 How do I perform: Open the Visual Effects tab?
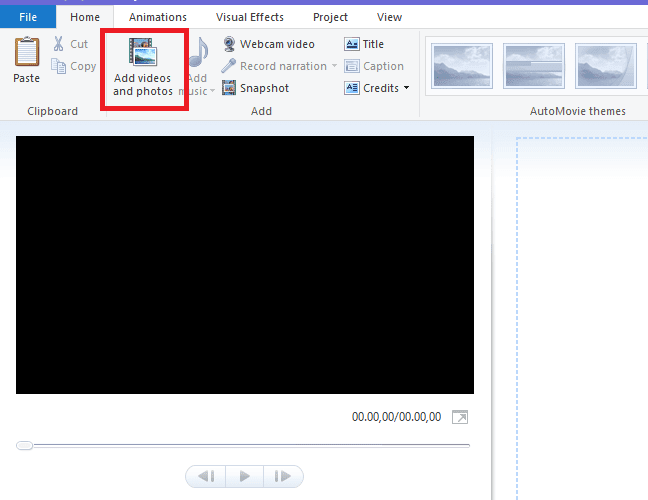click(x=250, y=17)
